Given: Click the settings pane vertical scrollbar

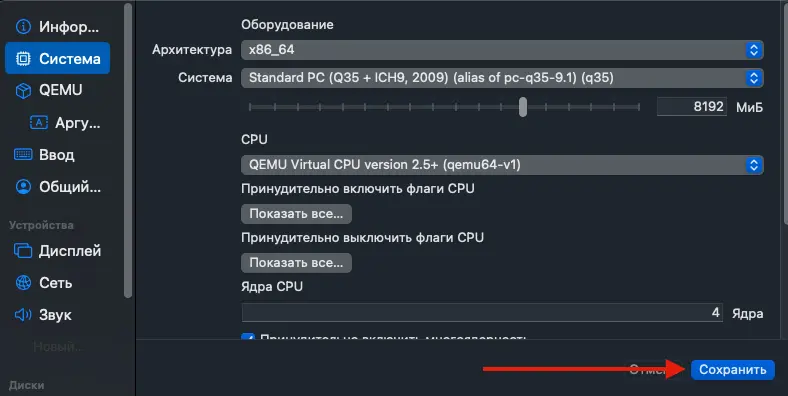Looking at the screenshot, I should point(785,113).
